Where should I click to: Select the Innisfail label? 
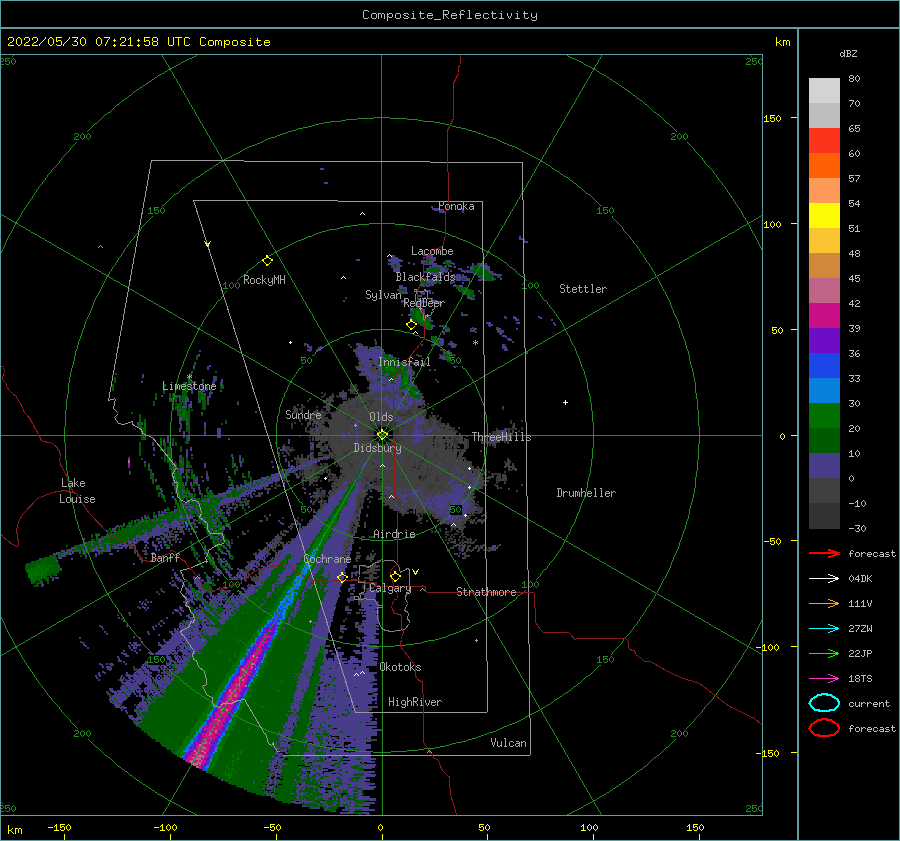point(404,362)
